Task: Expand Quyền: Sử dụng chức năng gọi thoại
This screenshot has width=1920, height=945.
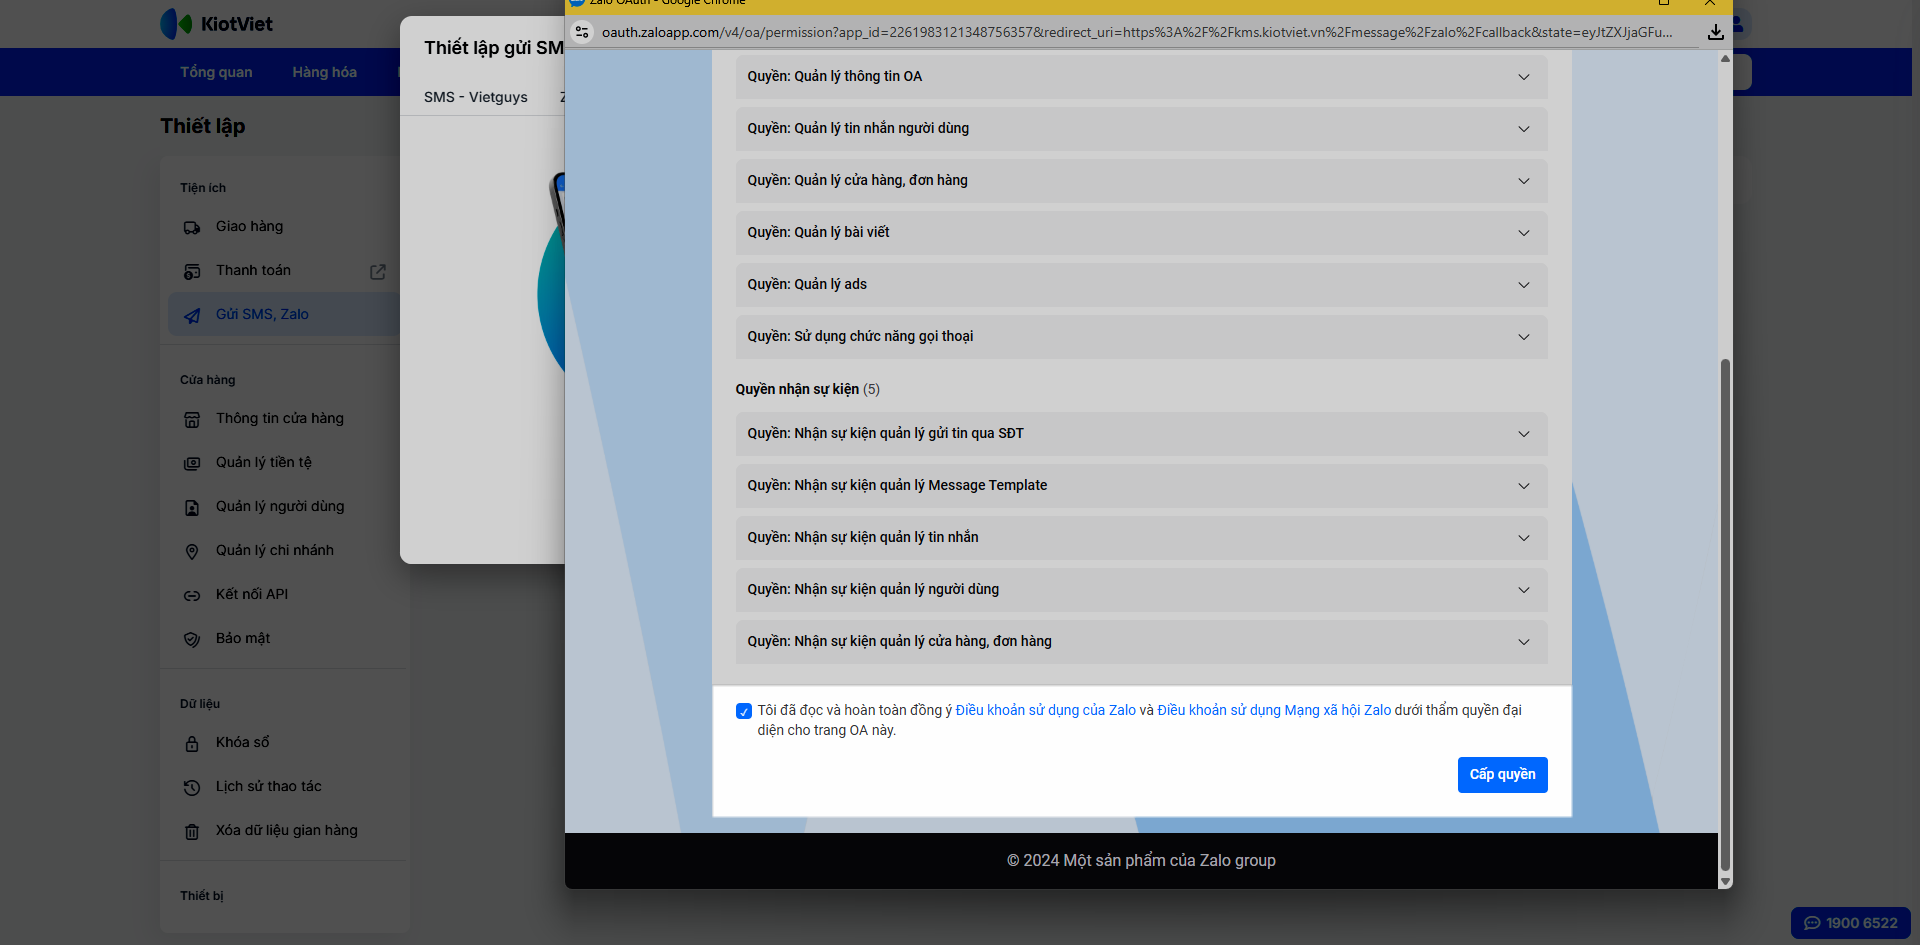Action: coord(1142,337)
